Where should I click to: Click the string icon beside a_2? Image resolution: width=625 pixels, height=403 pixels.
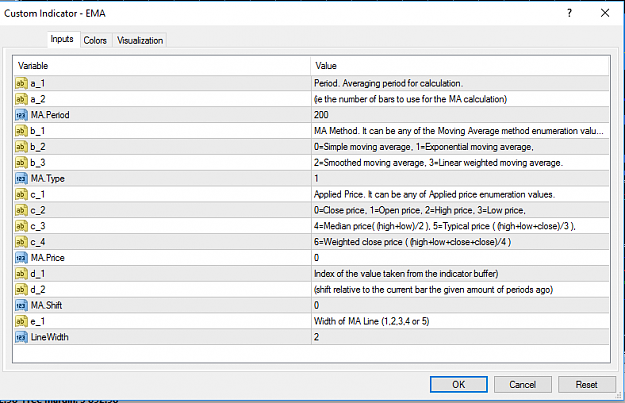(21, 99)
